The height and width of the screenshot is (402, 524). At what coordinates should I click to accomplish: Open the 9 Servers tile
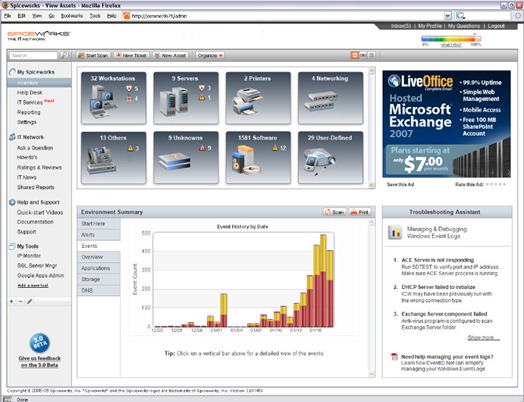pos(186,98)
